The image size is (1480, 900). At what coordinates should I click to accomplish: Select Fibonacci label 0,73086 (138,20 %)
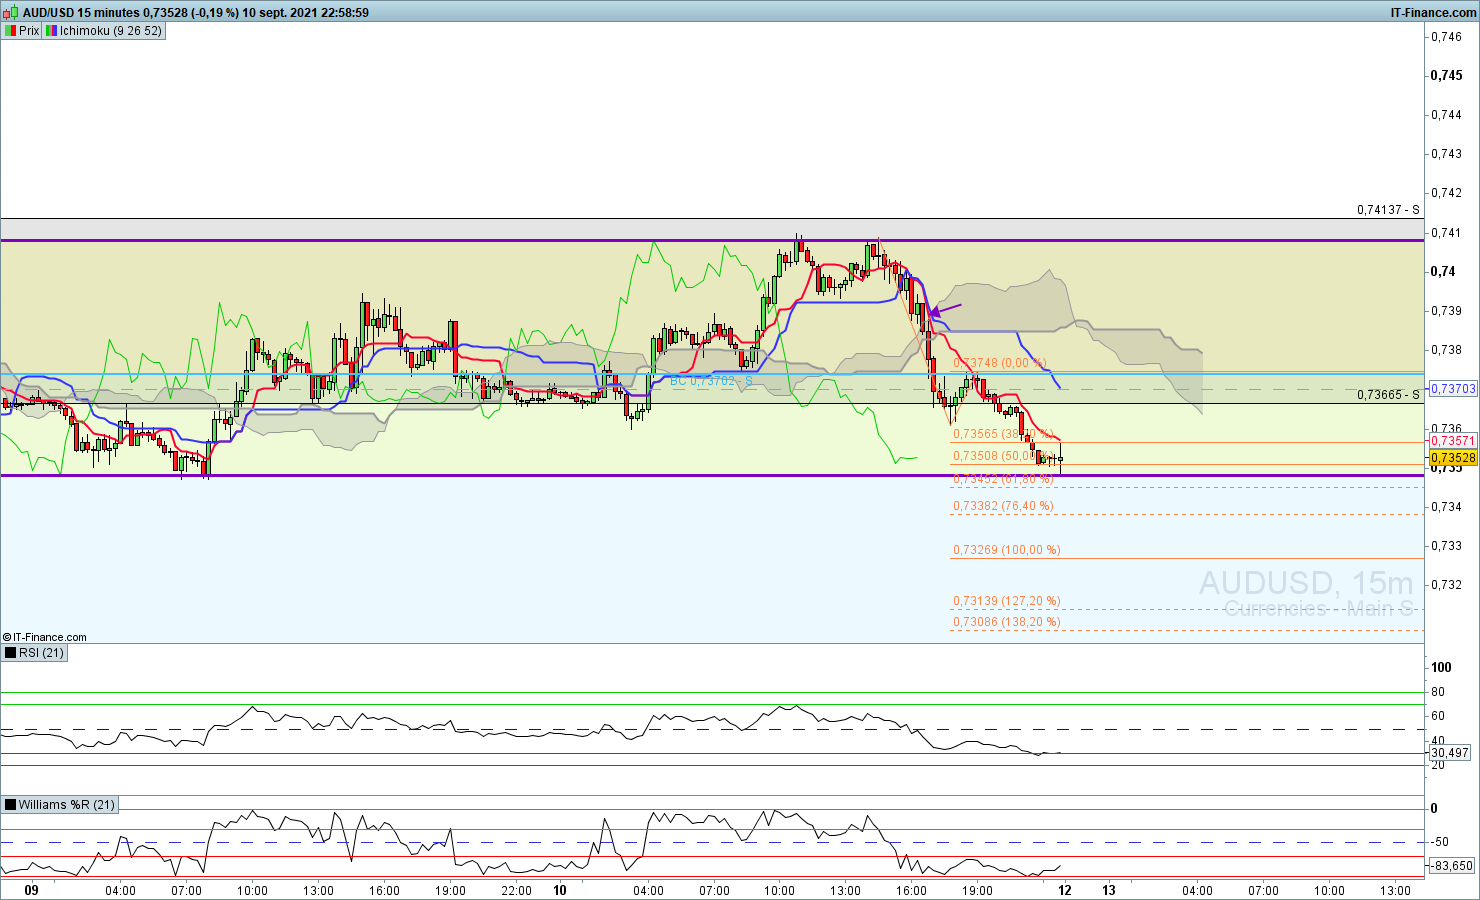1006,622
